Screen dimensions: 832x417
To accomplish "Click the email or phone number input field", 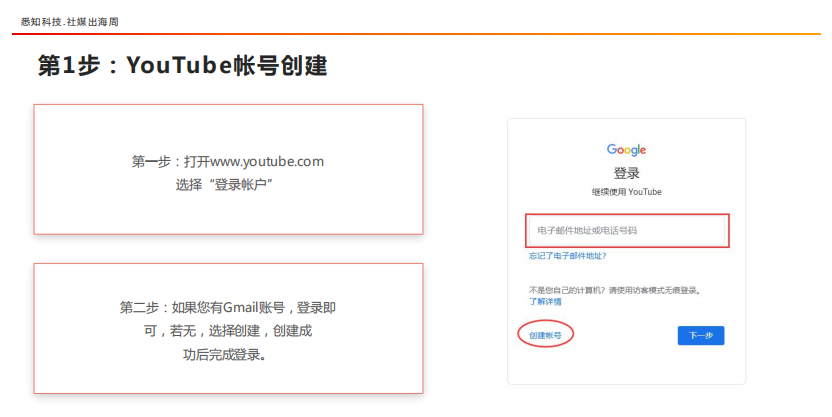I will (x=627, y=231).
